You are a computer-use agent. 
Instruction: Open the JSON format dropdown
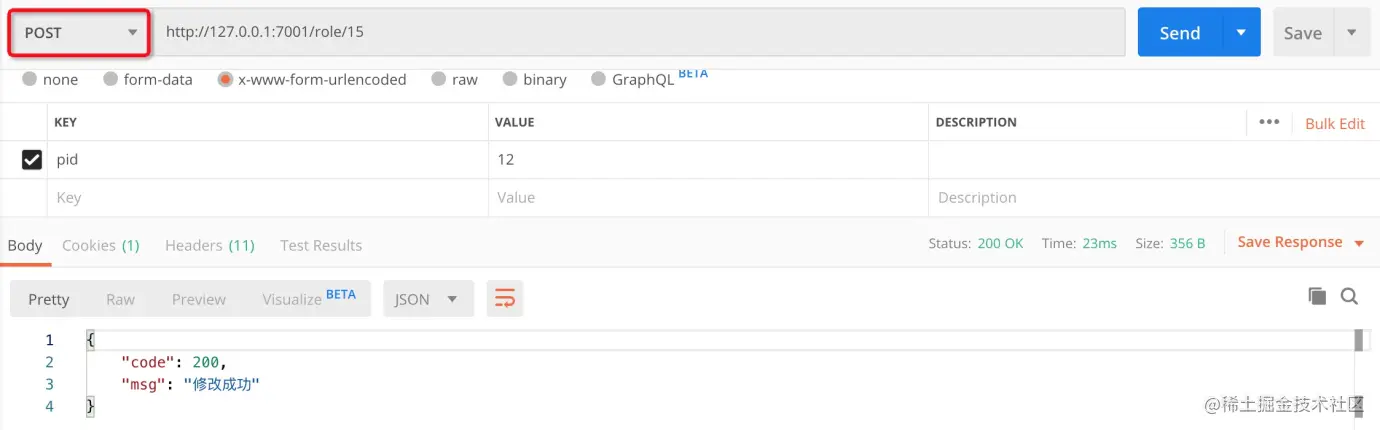[427, 299]
